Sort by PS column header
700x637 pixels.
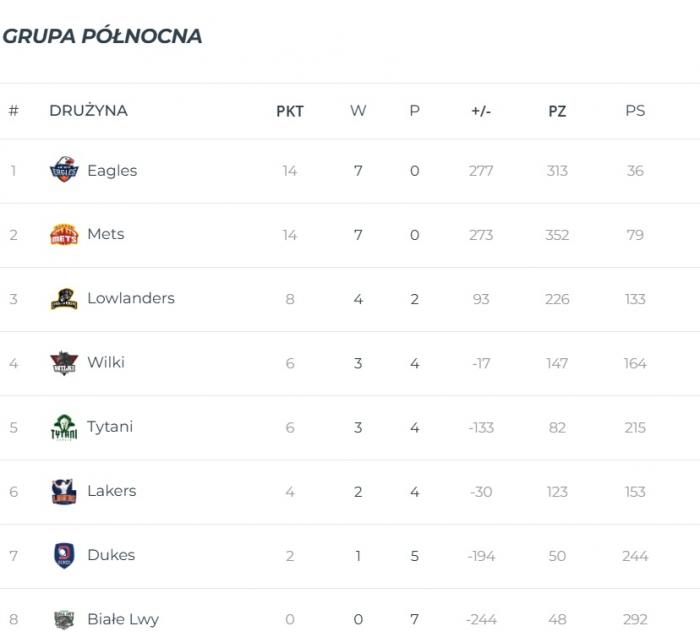[635, 110]
